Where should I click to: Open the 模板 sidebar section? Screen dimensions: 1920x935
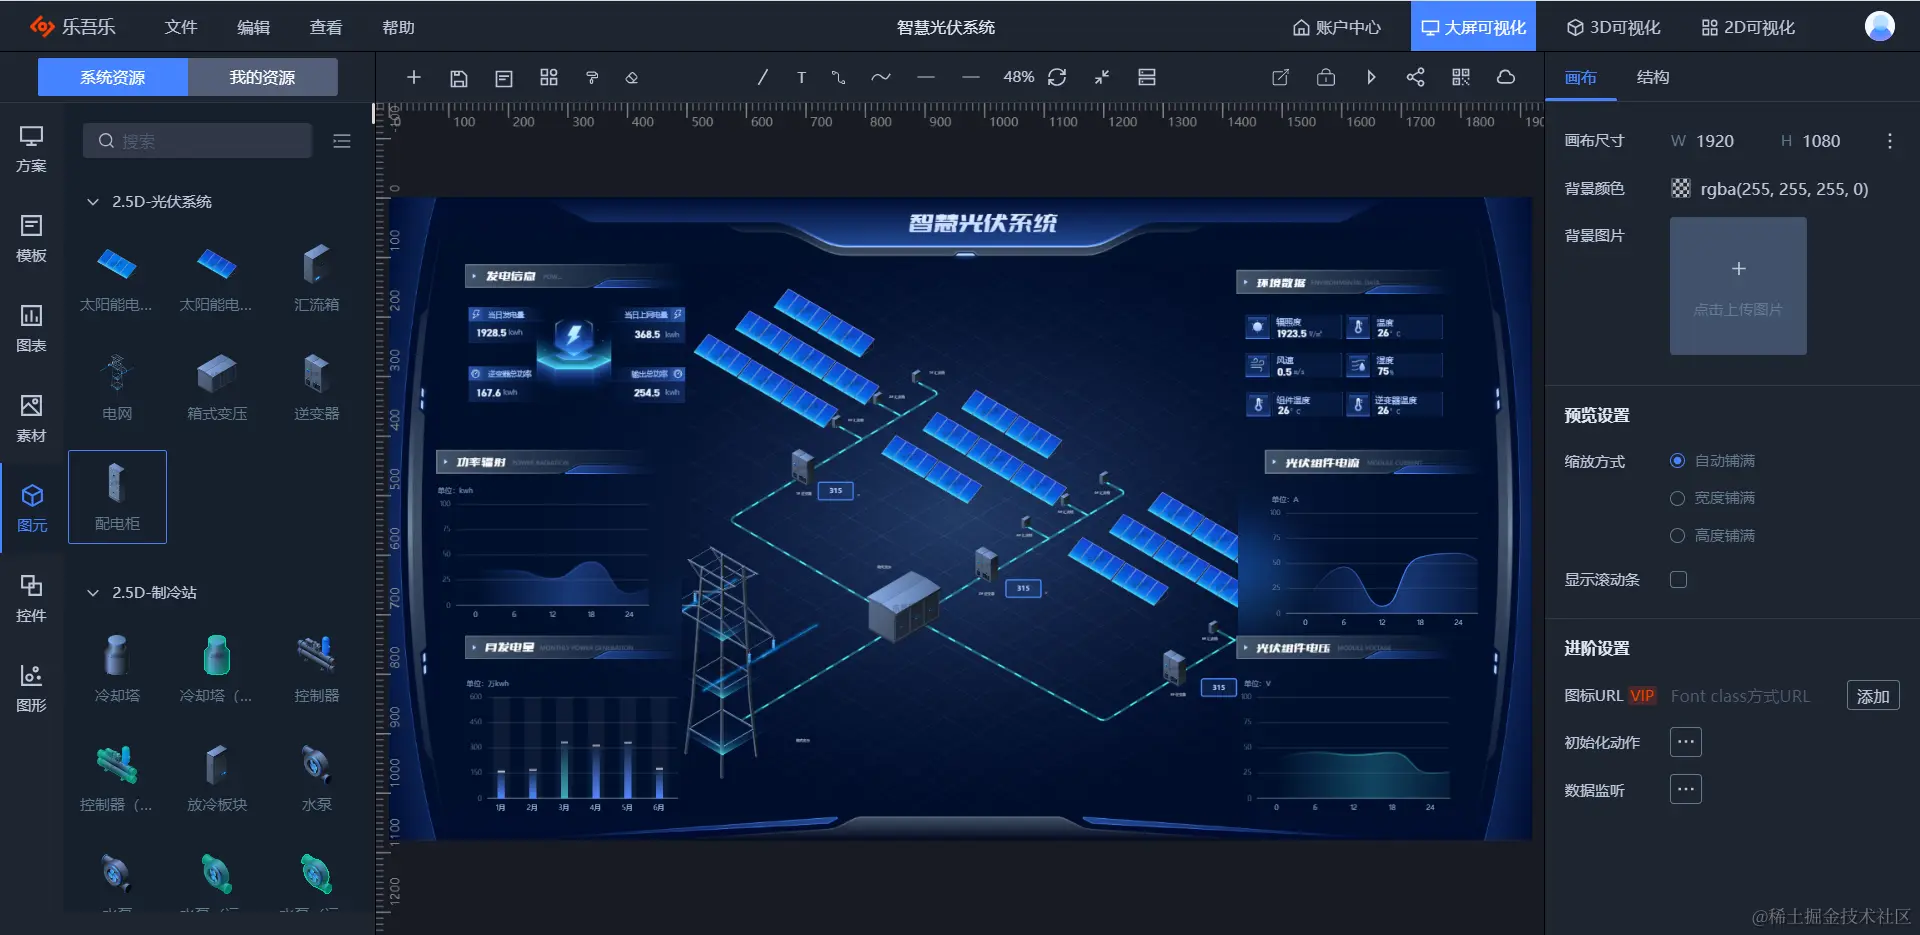32,239
